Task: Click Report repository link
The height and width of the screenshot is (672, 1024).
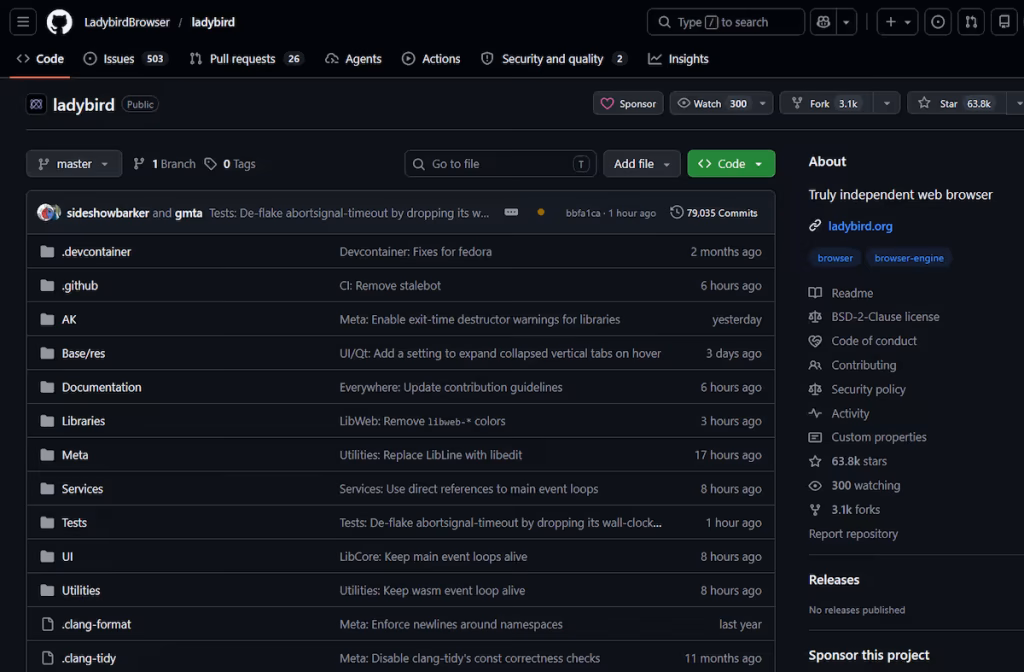Action: point(853,534)
